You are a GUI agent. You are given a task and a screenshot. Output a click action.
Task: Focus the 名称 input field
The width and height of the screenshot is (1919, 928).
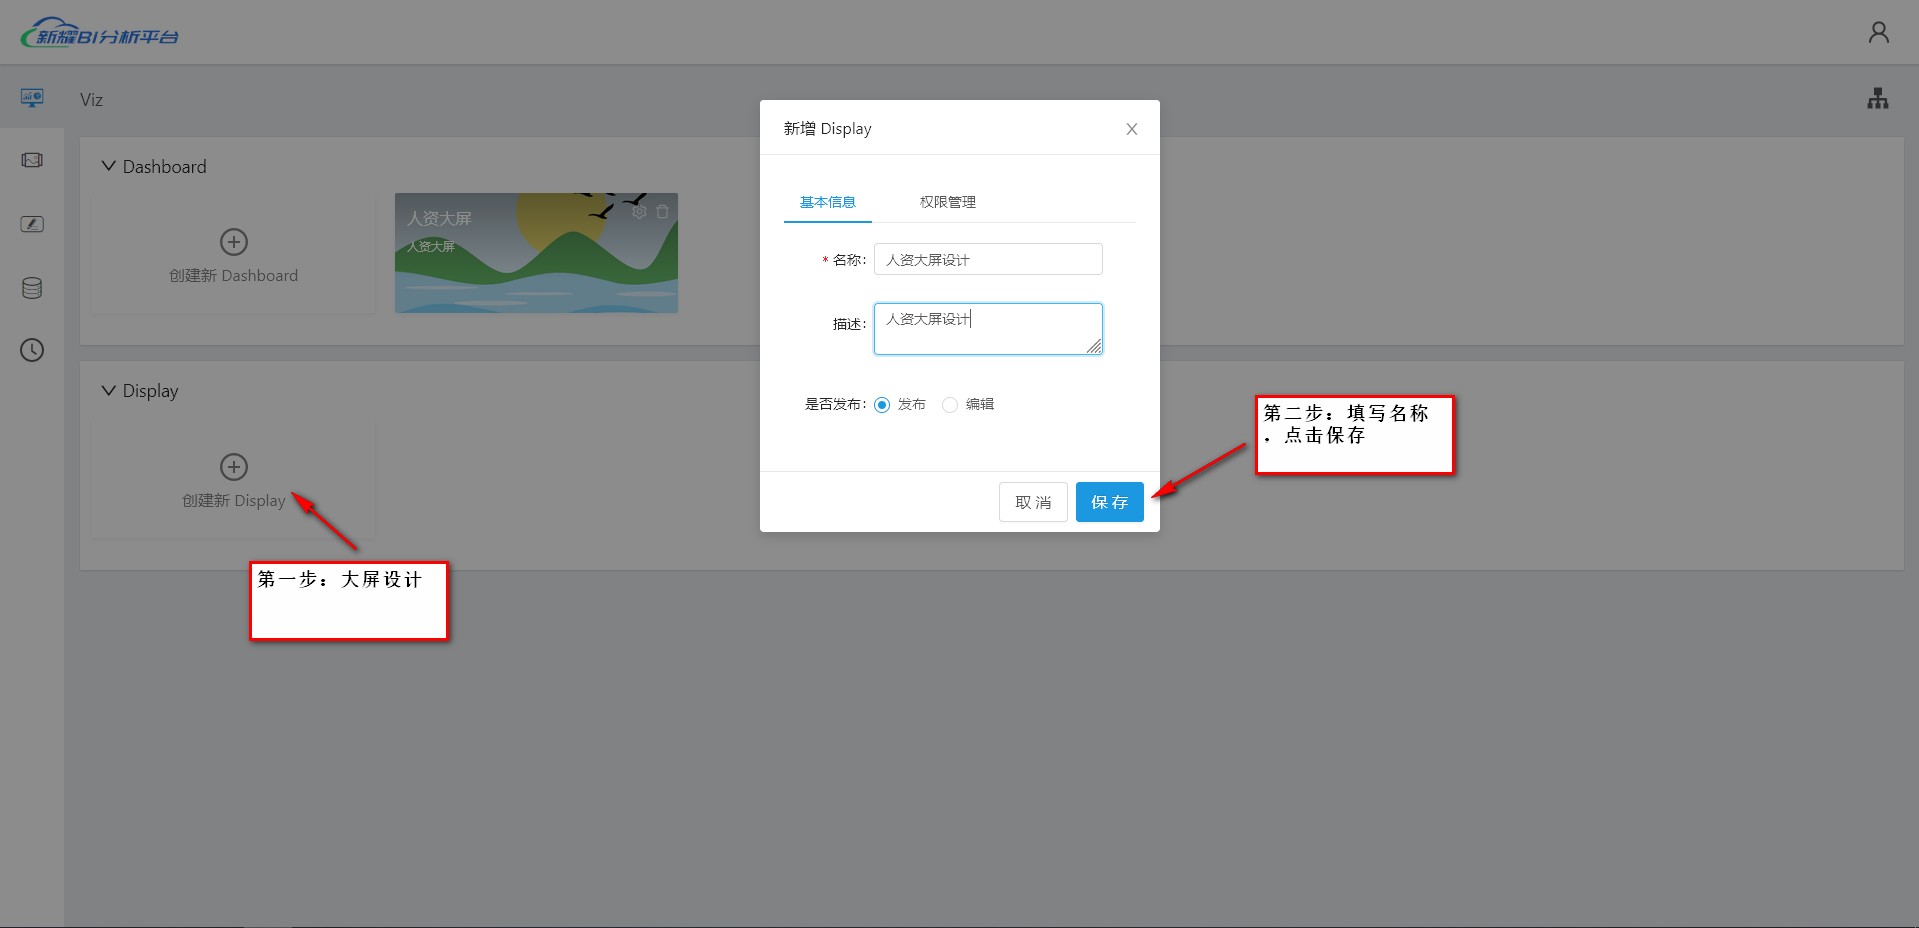pyautogui.click(x=987, y=260)
